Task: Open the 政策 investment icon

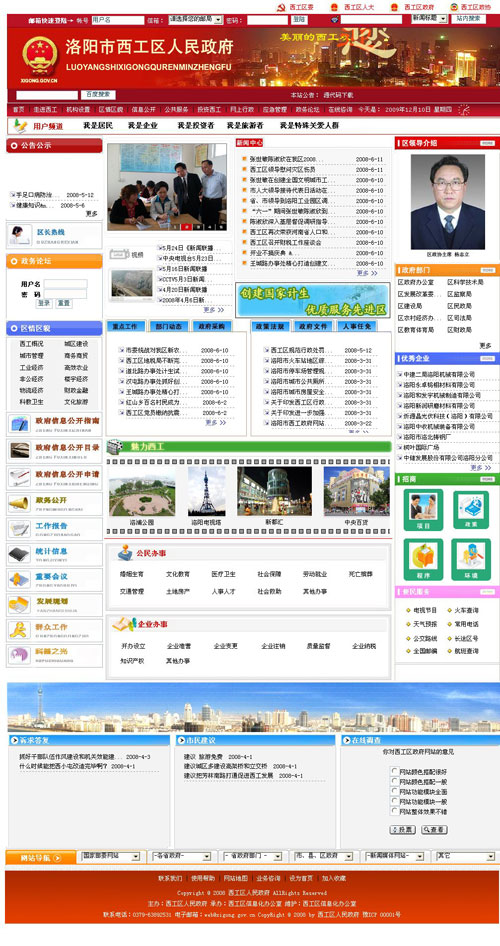Action: tap(471, 510)
